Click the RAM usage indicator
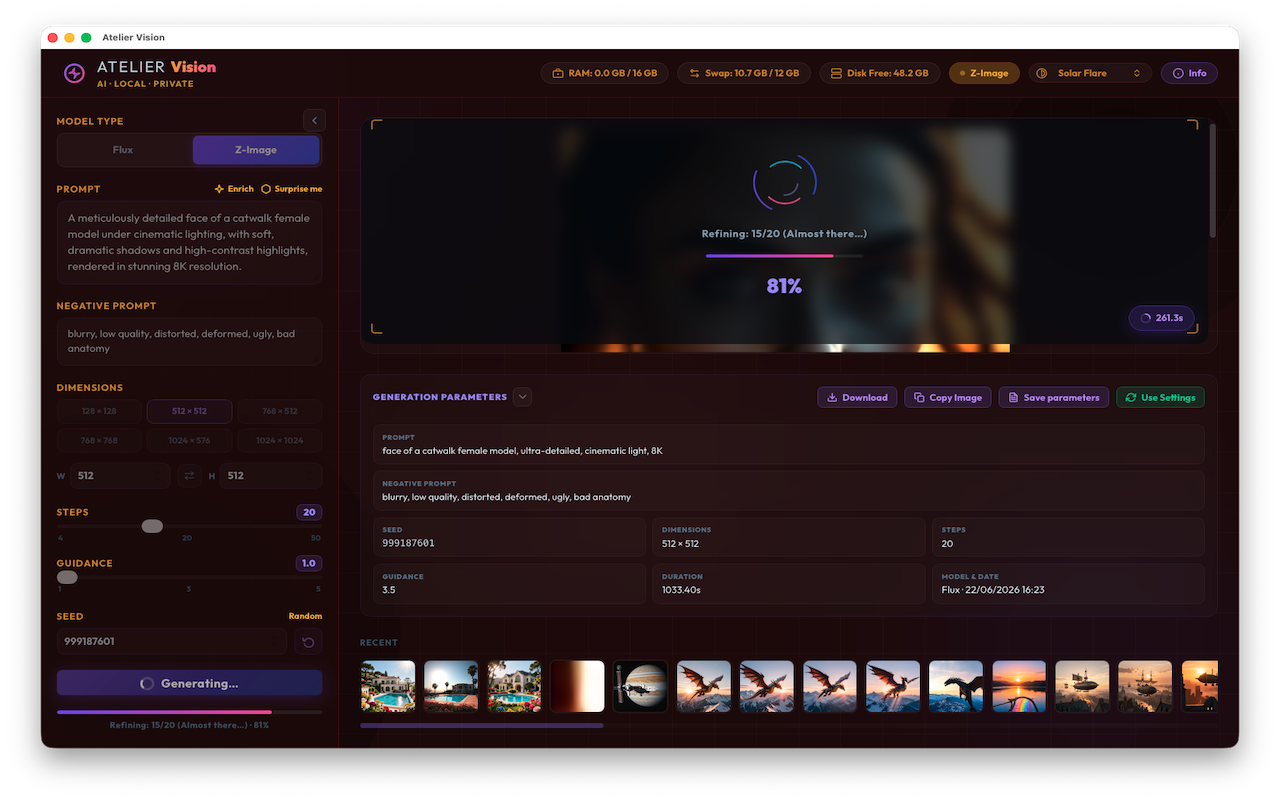The width and height of the screenshot is (1280, 800). [605, 73]
